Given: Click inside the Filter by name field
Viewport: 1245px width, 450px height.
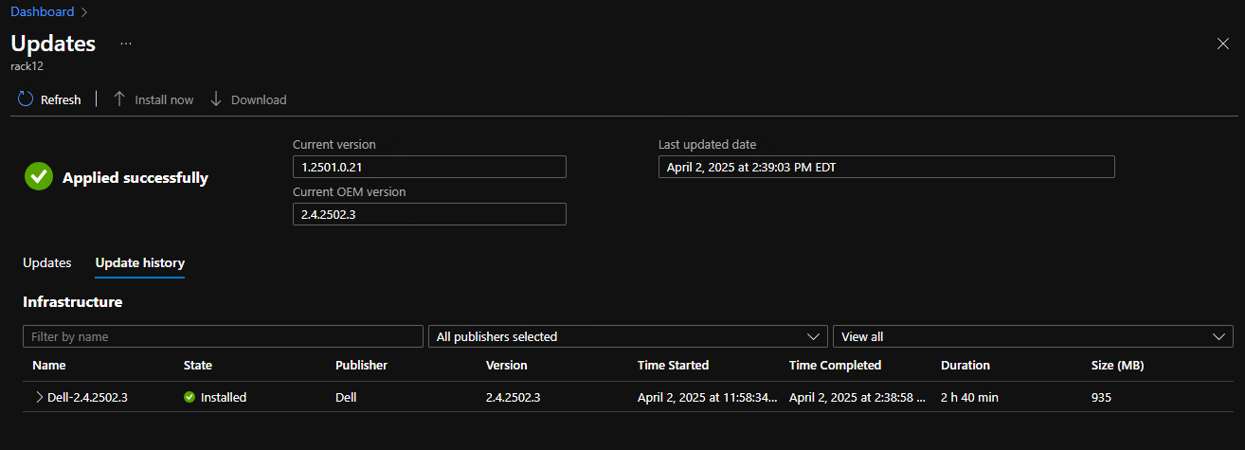Looking at the screenshot, I should tap(223, 337).
